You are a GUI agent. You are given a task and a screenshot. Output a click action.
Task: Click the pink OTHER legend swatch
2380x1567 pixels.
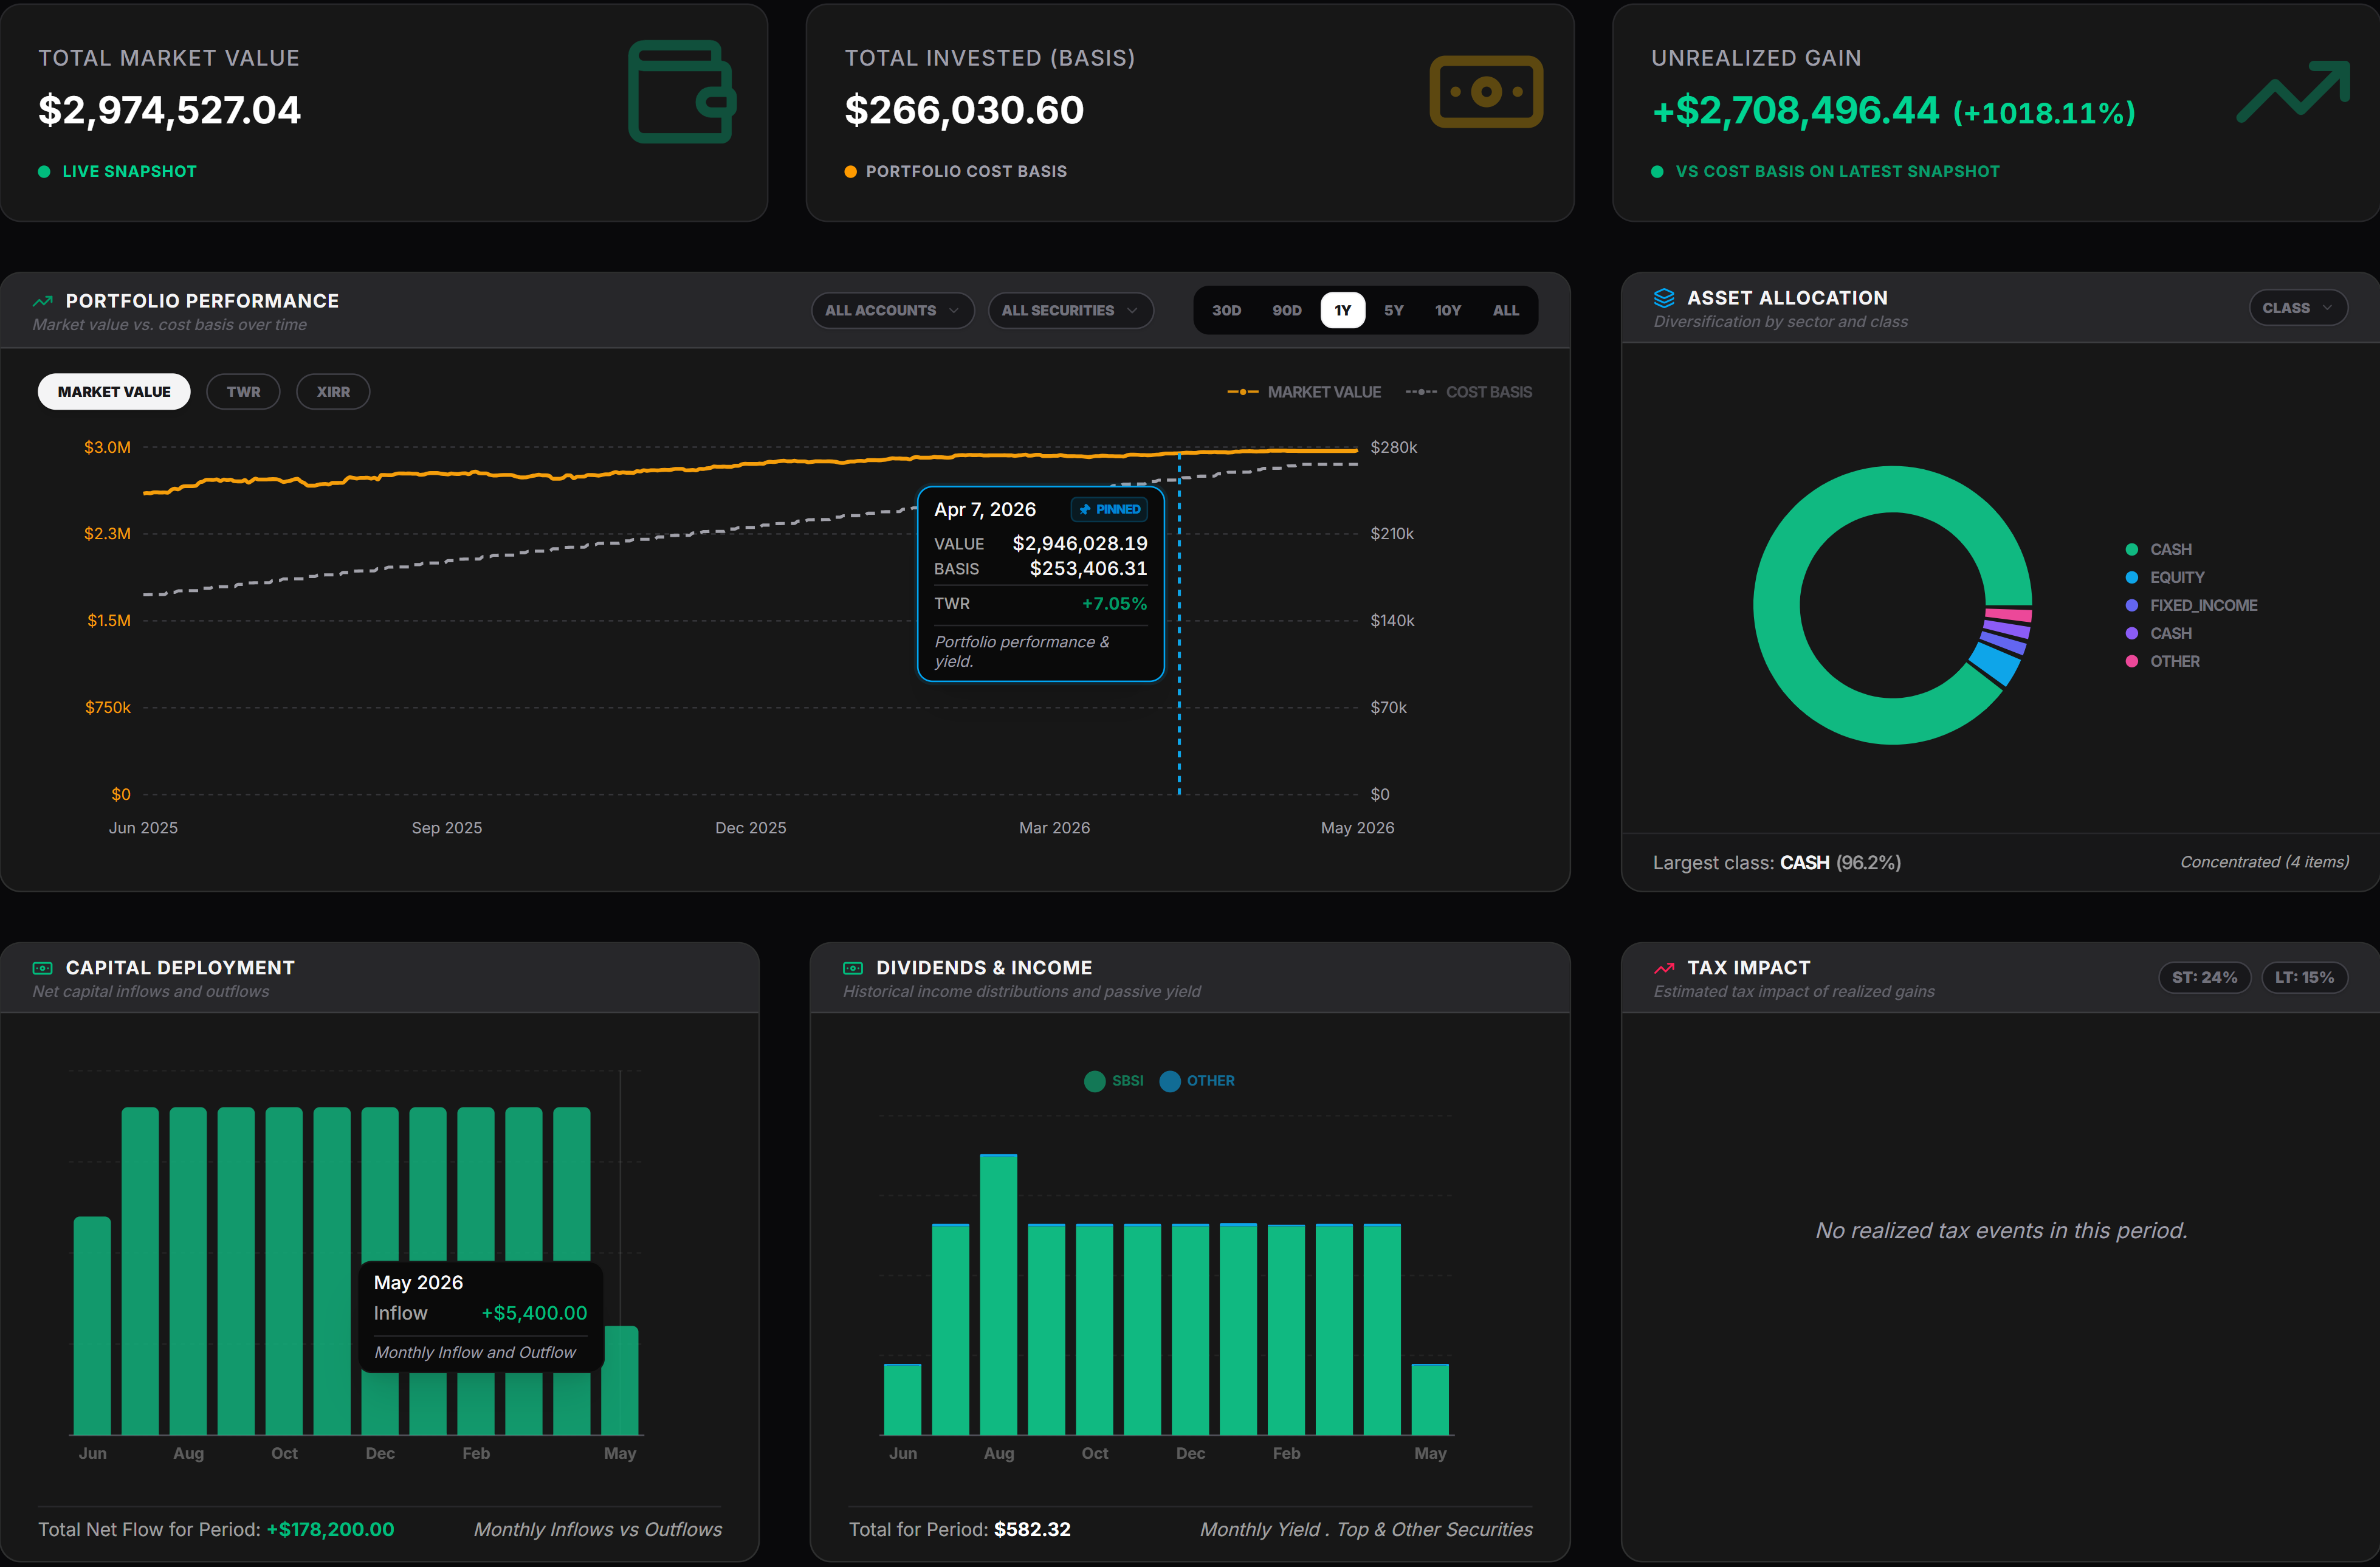pos(2131,661)
